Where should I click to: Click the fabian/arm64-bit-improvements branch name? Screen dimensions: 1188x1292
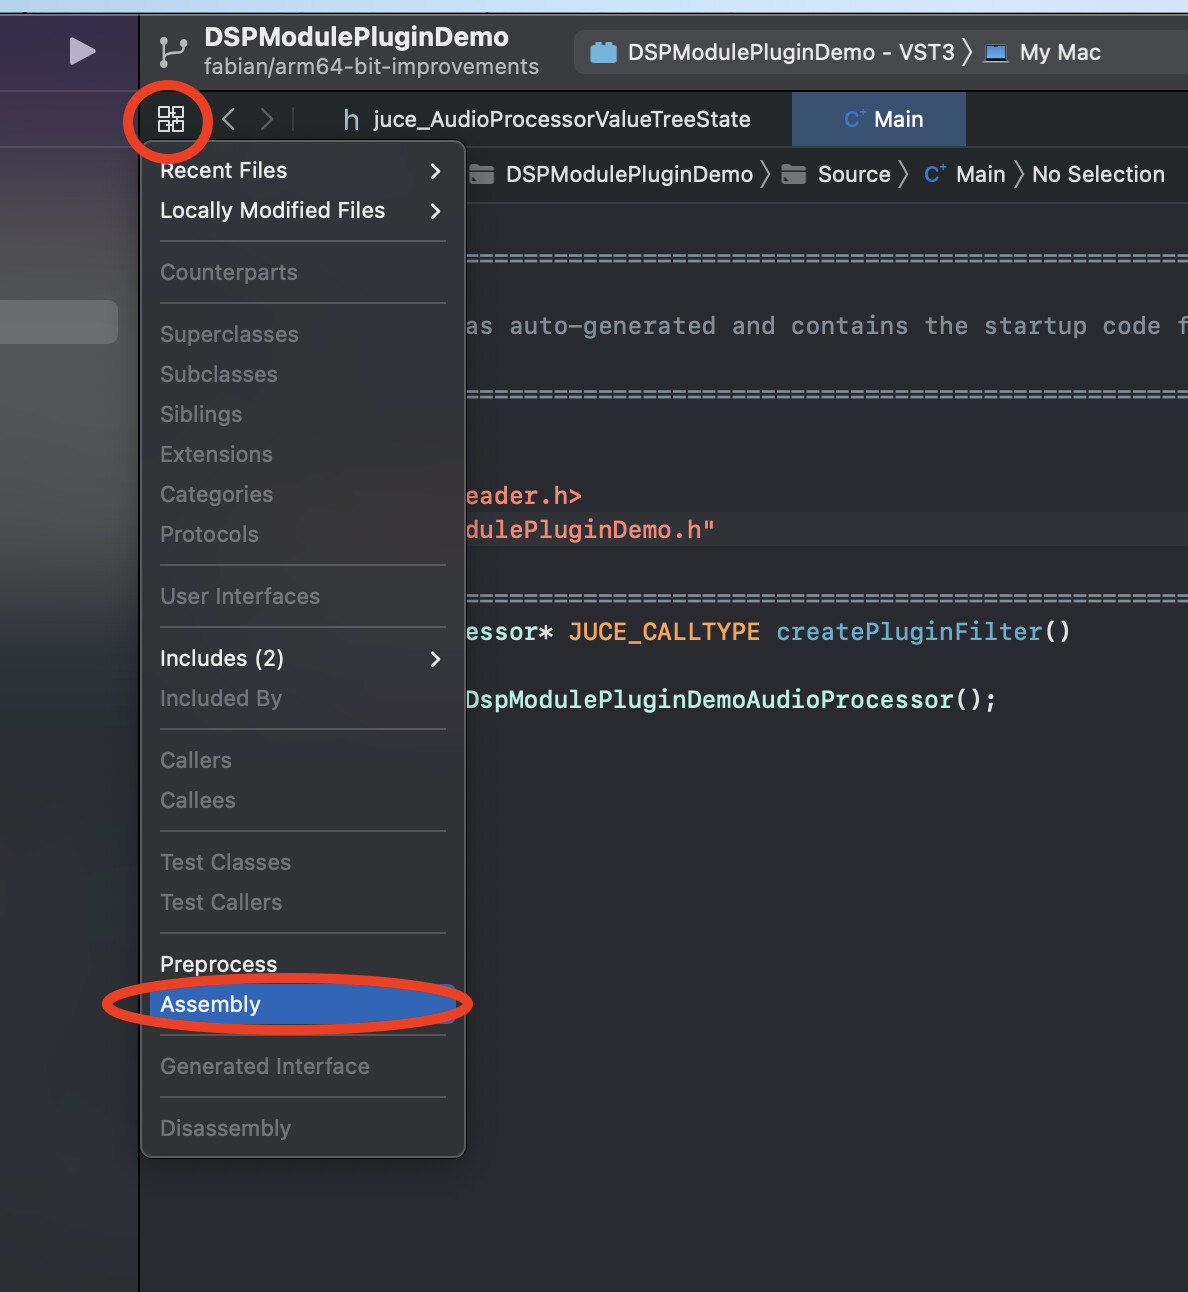(371, 67)
